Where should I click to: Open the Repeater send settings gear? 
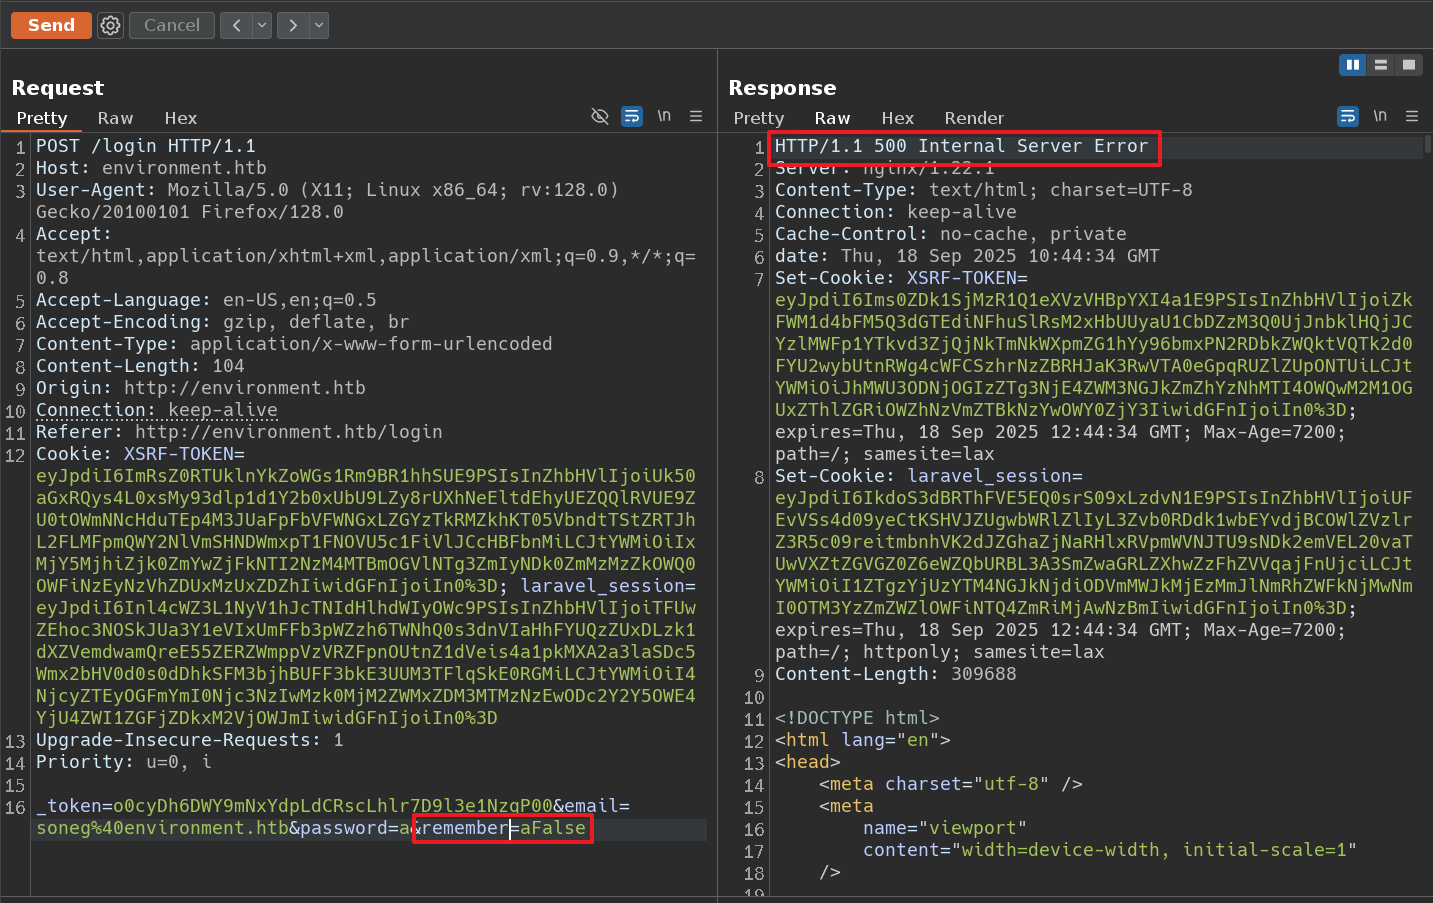[x=110, y=25]
